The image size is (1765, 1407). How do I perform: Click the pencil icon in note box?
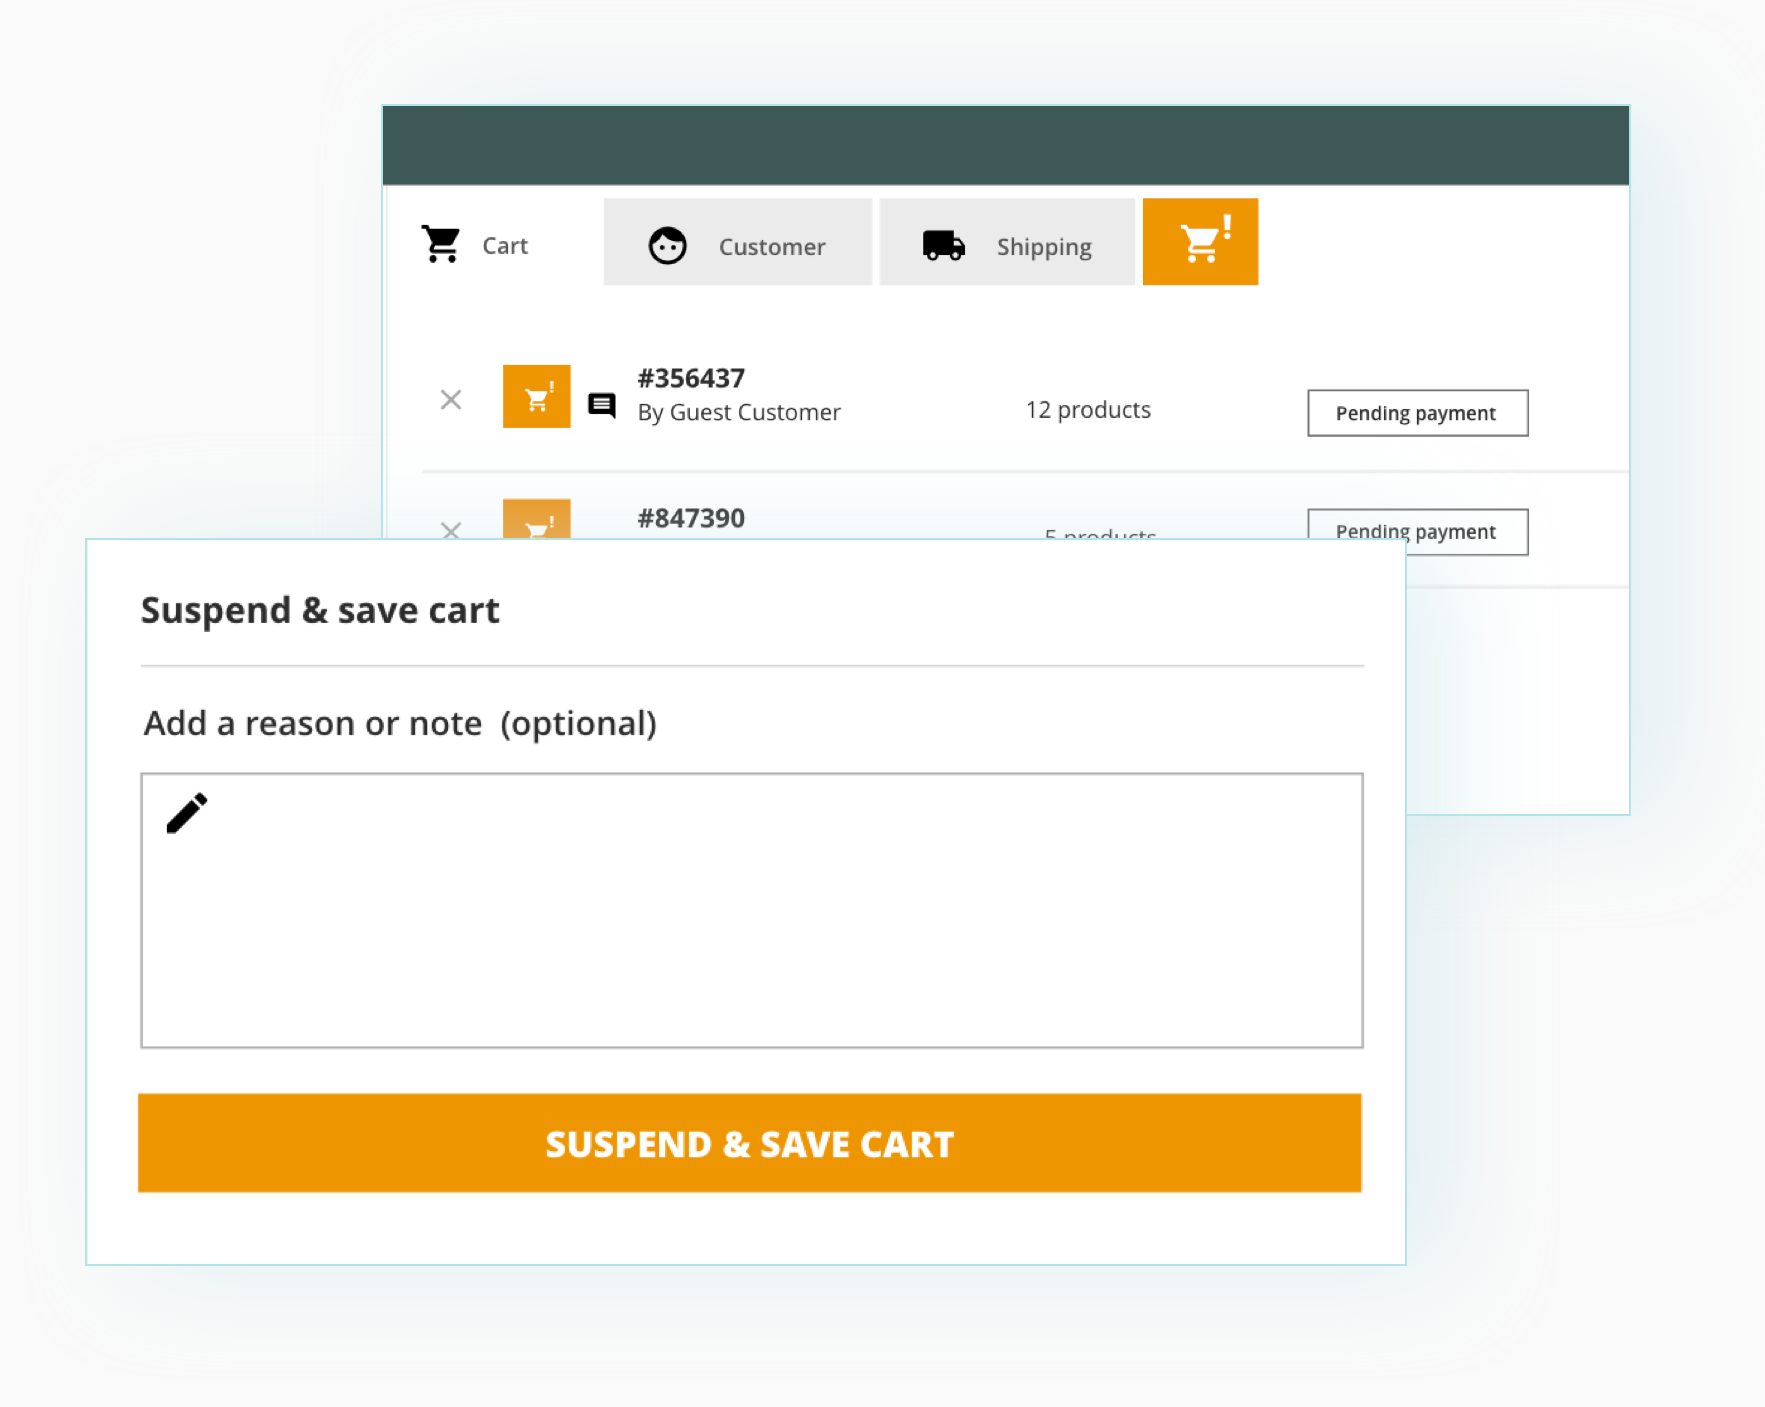(x=187, y=813)
